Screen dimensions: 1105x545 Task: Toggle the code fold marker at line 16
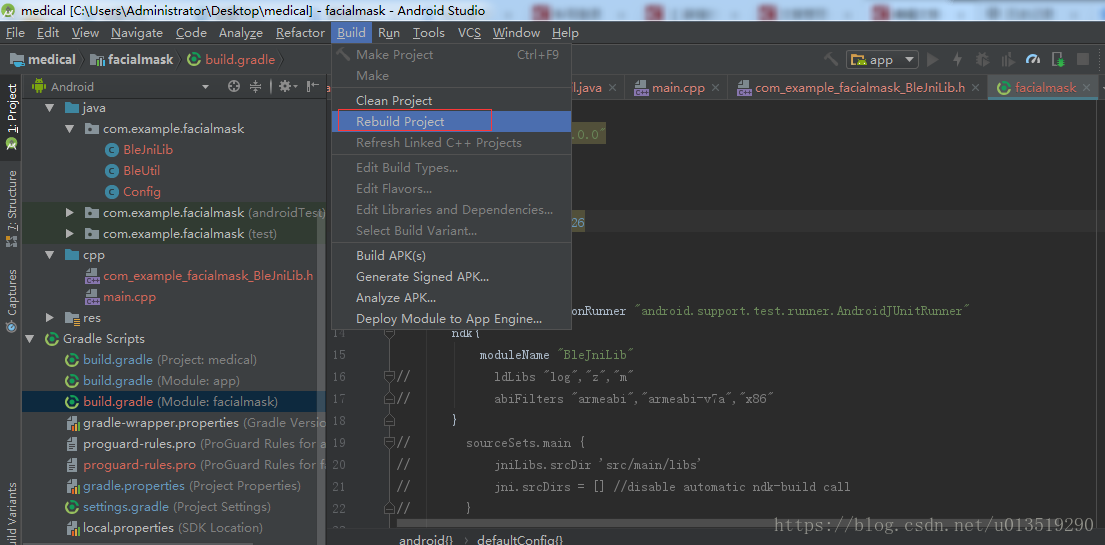(x=388, y=377)
